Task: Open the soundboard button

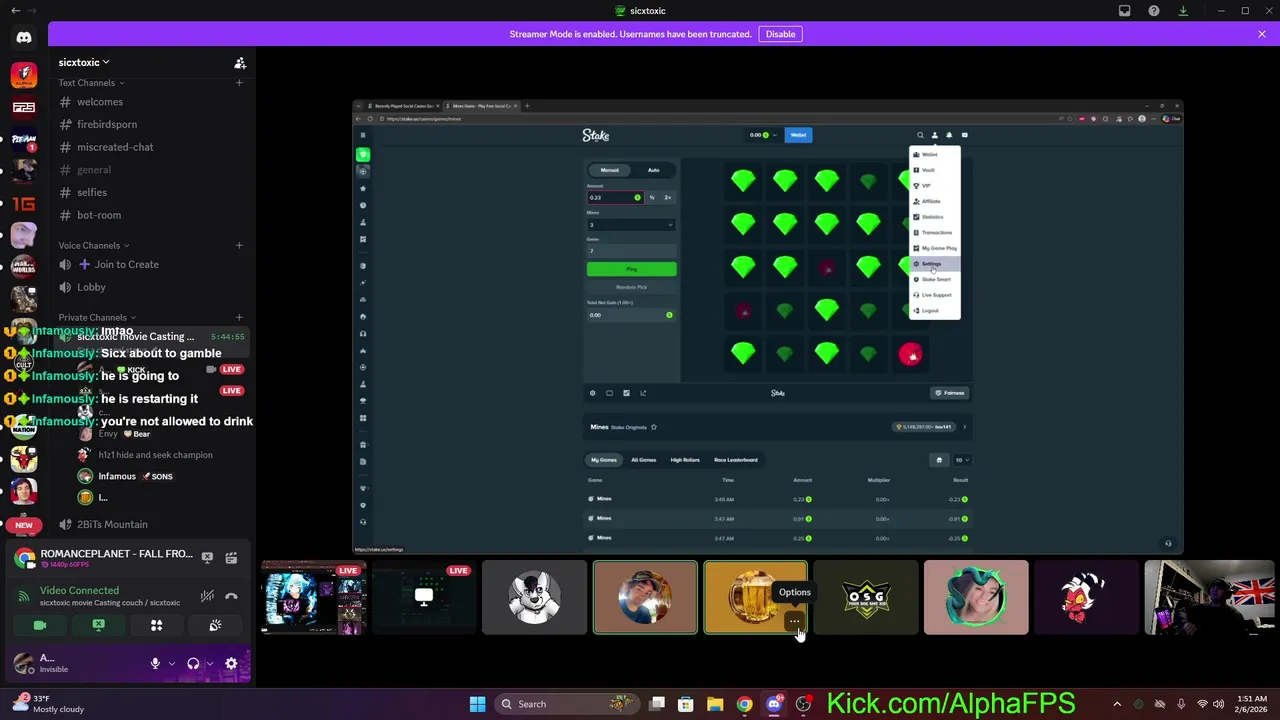Action: (215, 625)
